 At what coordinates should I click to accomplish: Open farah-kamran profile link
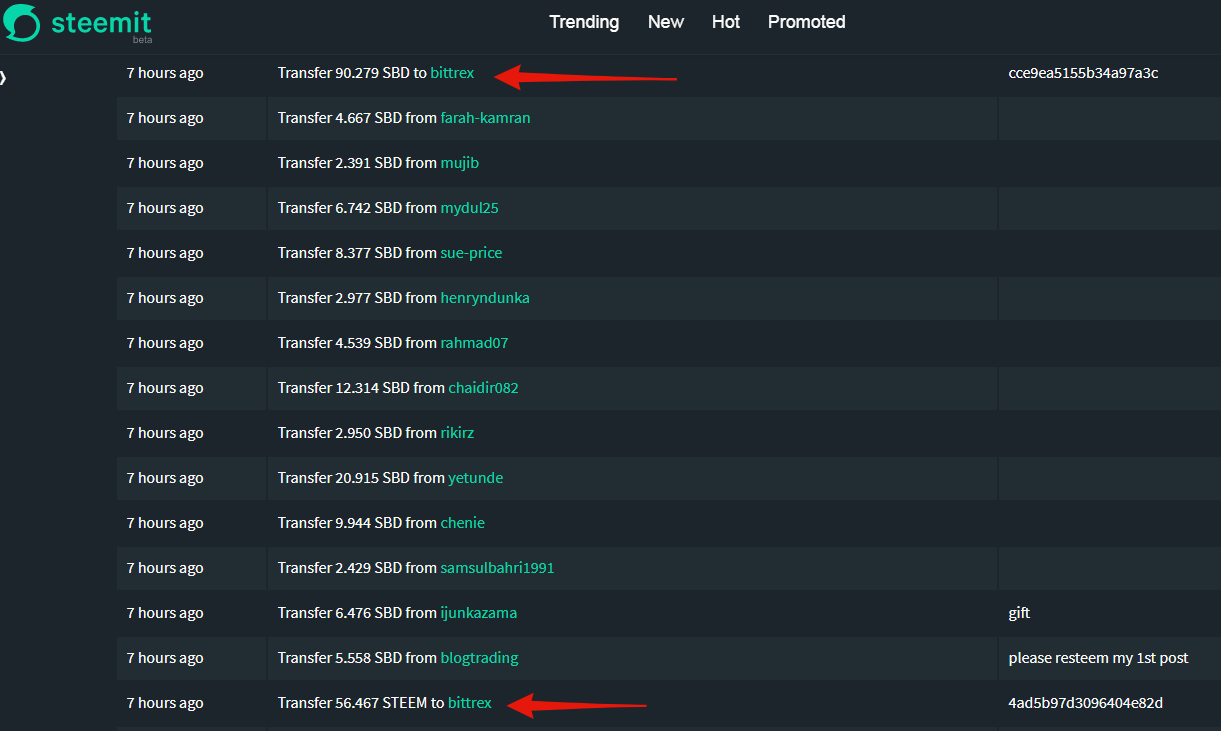coord(485,118)
